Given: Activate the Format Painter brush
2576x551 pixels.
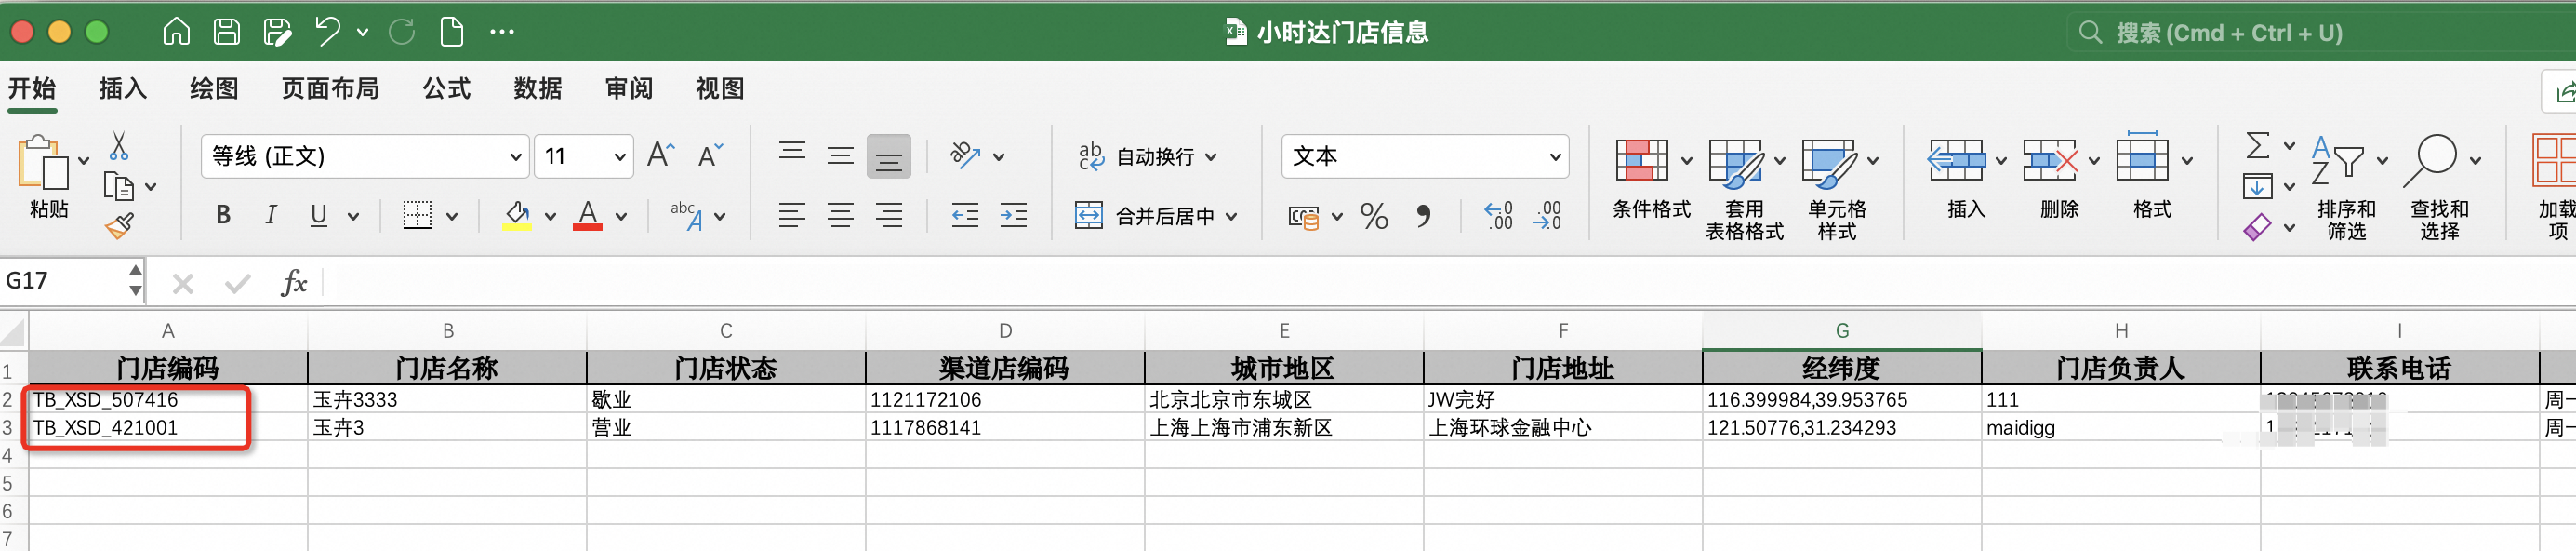Looking at the screenshot, I should pyautogui.click(x=119, y=226).
